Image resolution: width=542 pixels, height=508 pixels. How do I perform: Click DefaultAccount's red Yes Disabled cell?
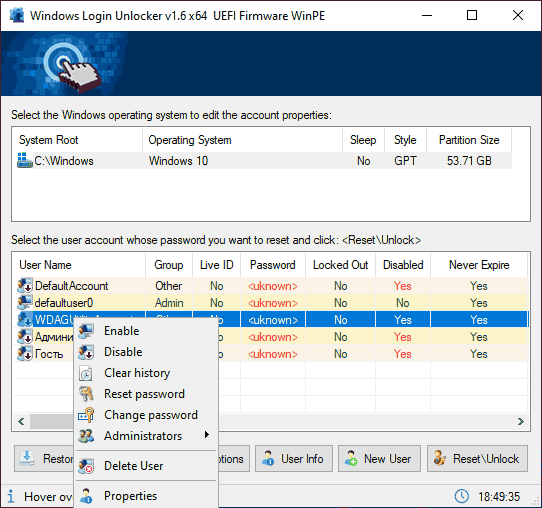(x=403, y=286)
